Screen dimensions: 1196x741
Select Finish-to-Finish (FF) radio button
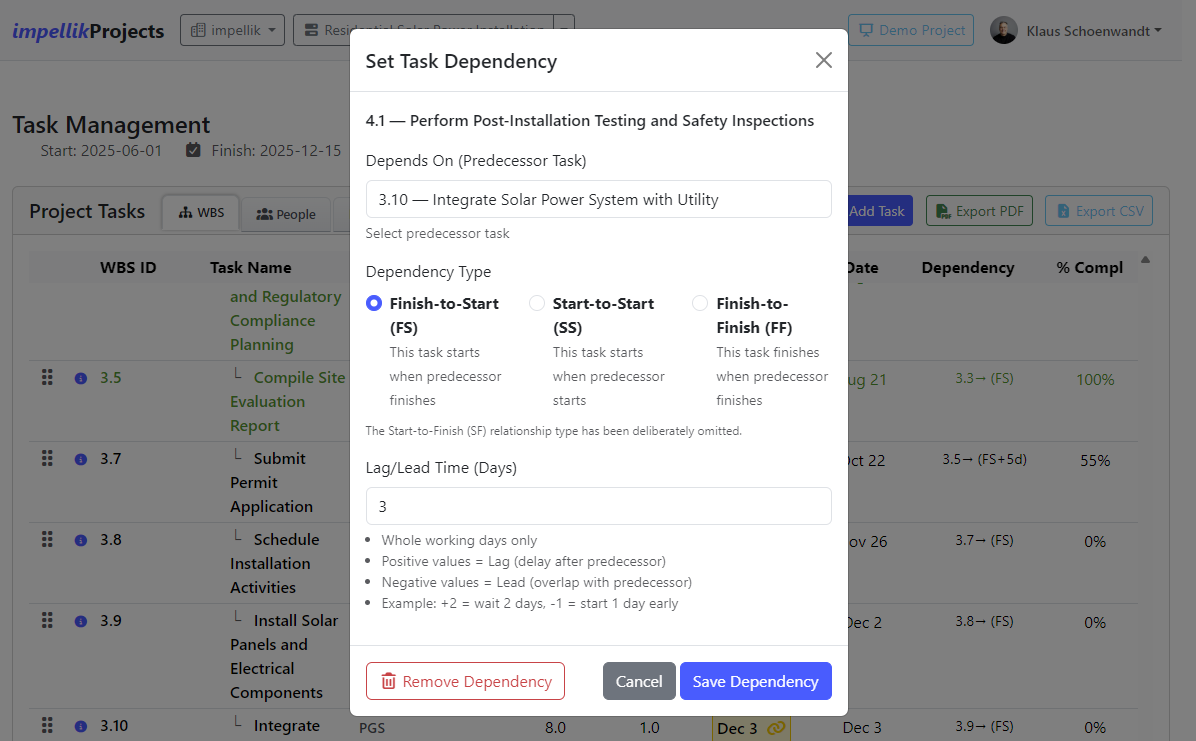[699, 303]
